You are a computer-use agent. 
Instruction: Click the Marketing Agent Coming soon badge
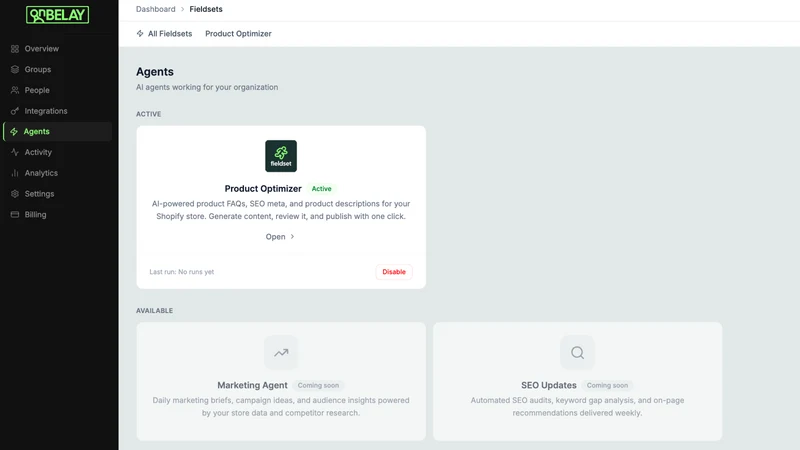pos(318,385)
